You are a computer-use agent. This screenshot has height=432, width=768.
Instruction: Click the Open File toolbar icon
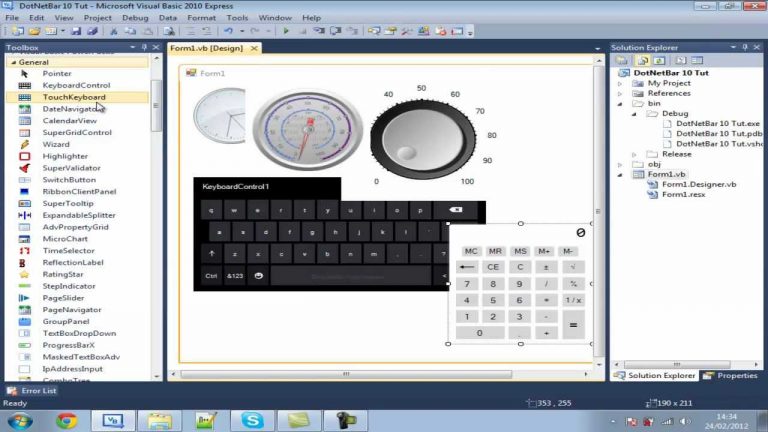(34, 31)
